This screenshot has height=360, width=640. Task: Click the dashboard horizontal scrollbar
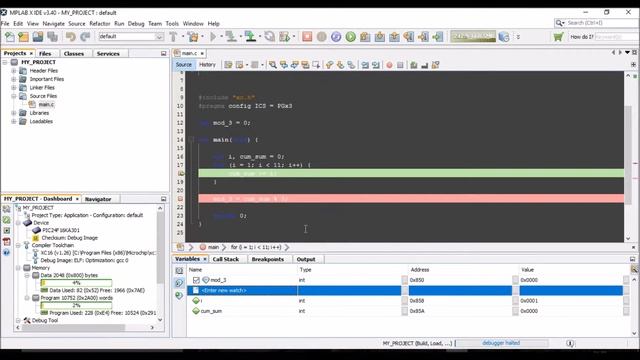(x=73, y=327)
